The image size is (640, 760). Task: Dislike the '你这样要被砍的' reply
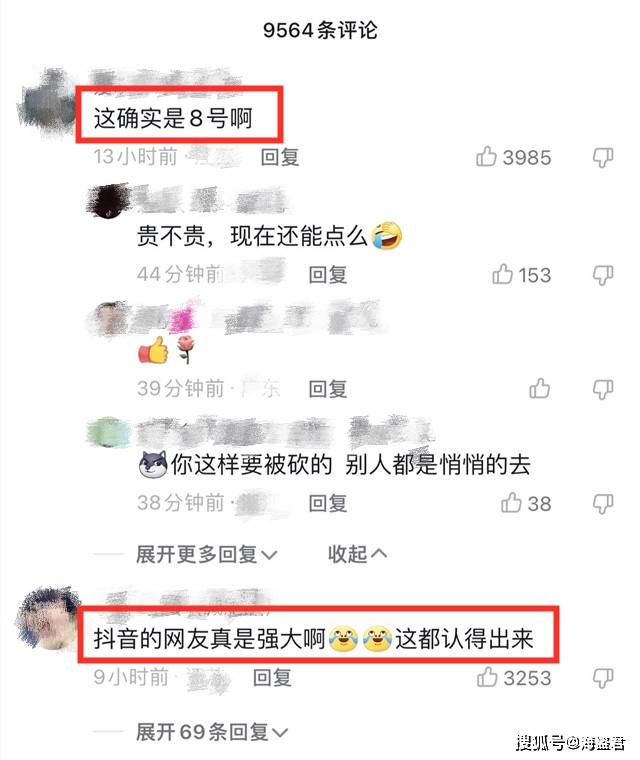pos(603,504)
